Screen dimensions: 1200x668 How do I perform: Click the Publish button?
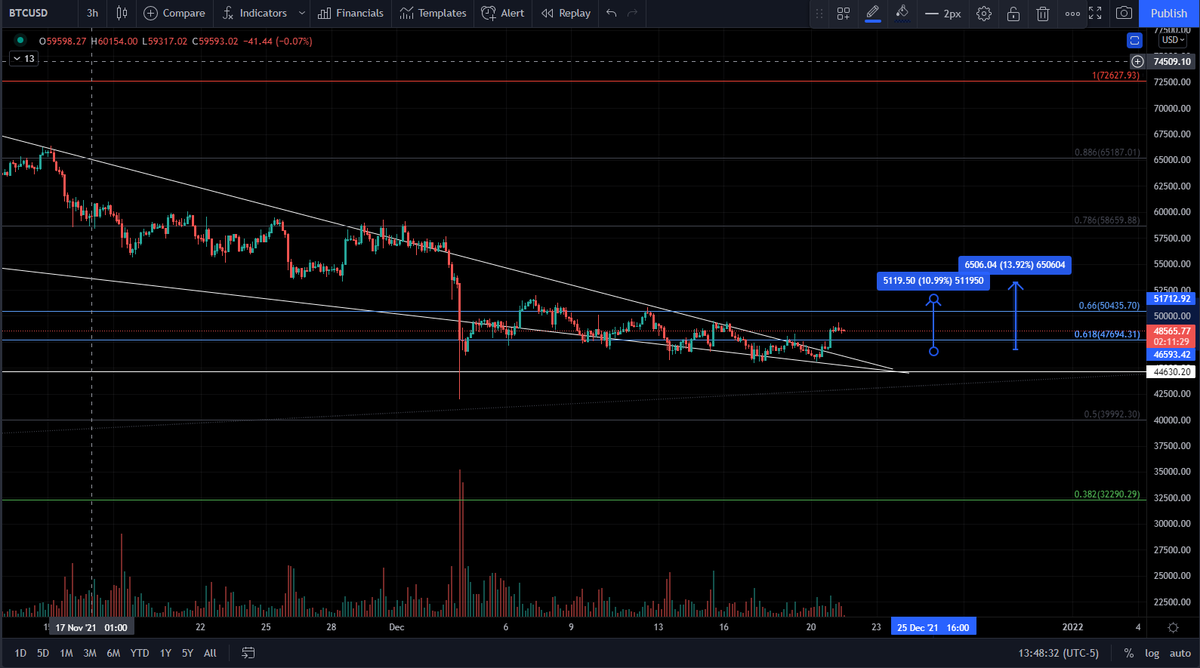[x=1169, y=13]
